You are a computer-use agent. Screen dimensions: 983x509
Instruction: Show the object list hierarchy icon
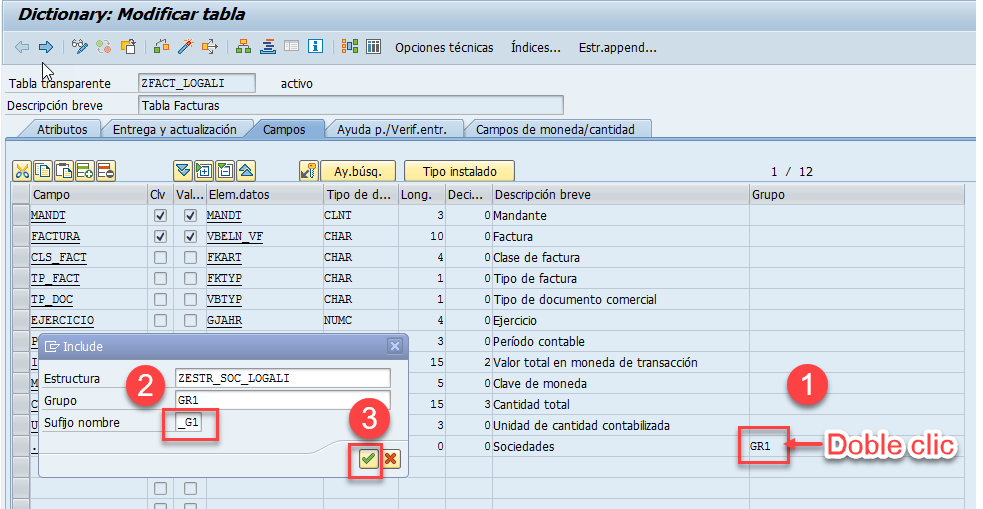pyautogui.click(x=243, y=47)
